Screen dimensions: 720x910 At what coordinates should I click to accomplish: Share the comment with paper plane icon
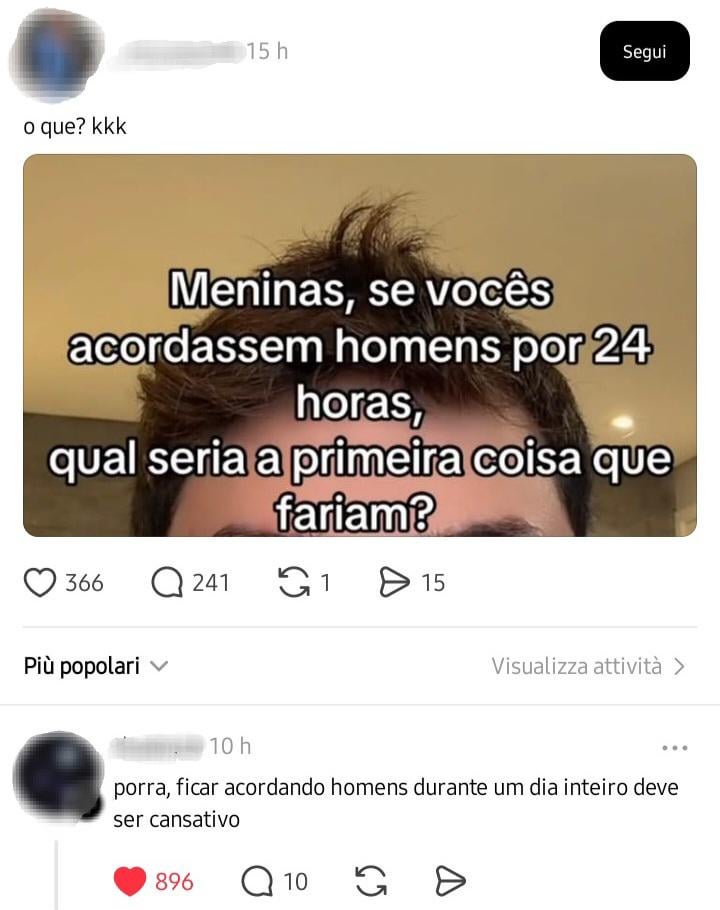pyautogui.click(x=450, y=882)
